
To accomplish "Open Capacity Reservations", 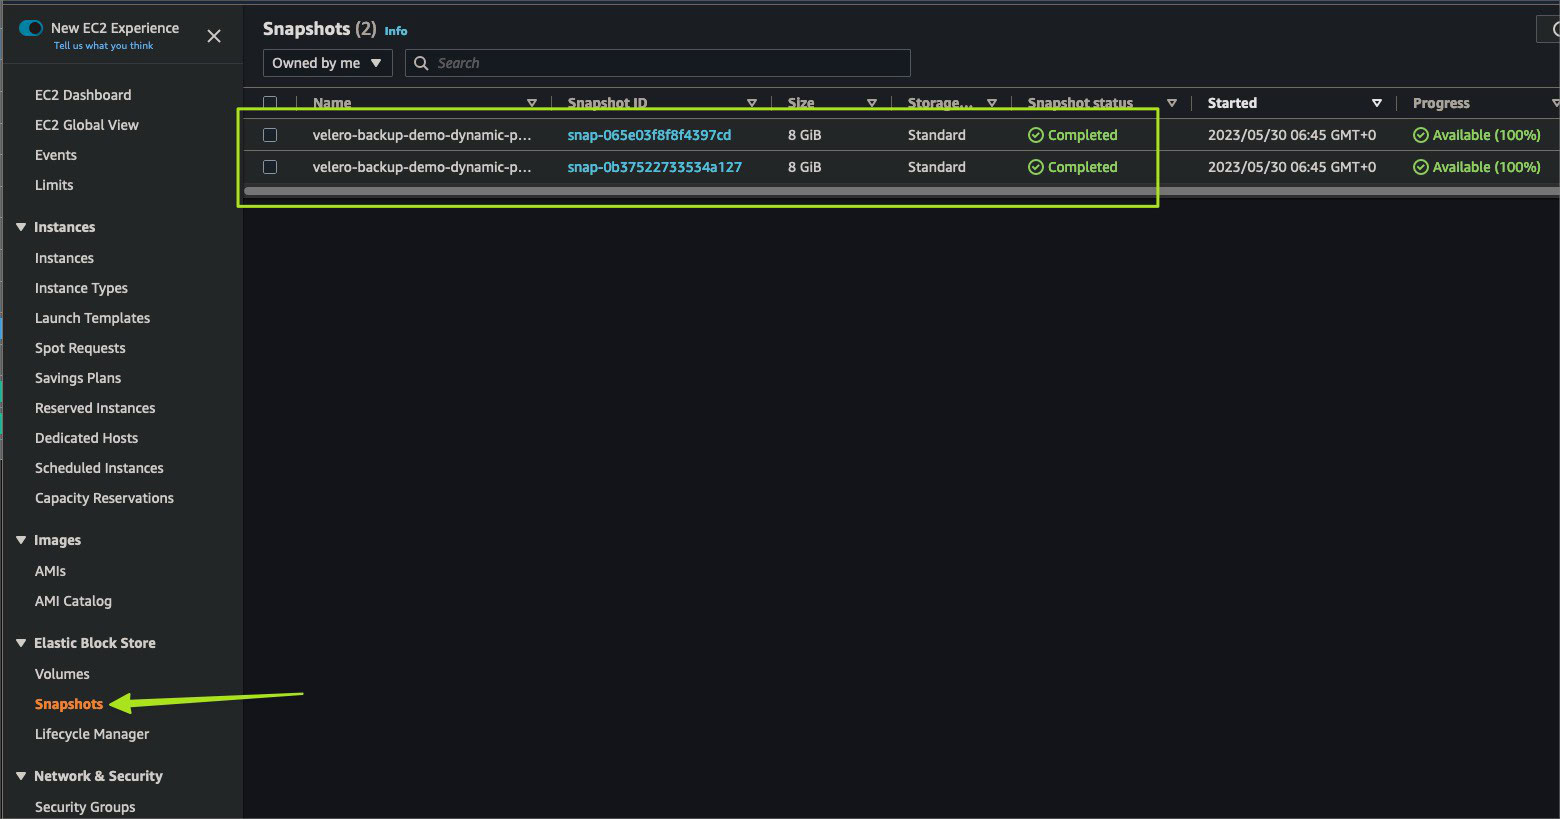I will point(104,498).
